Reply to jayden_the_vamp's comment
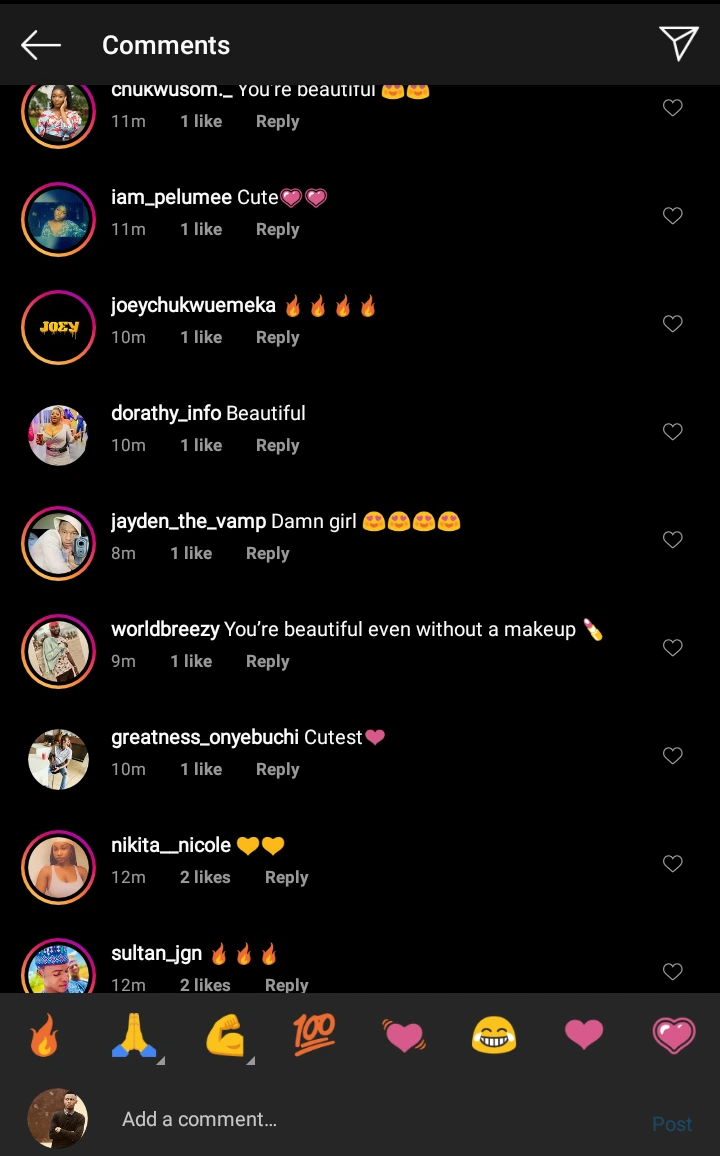 tap(267, 554)
